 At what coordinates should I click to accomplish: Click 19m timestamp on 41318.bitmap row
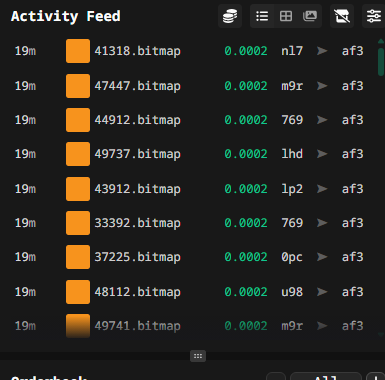25,51
